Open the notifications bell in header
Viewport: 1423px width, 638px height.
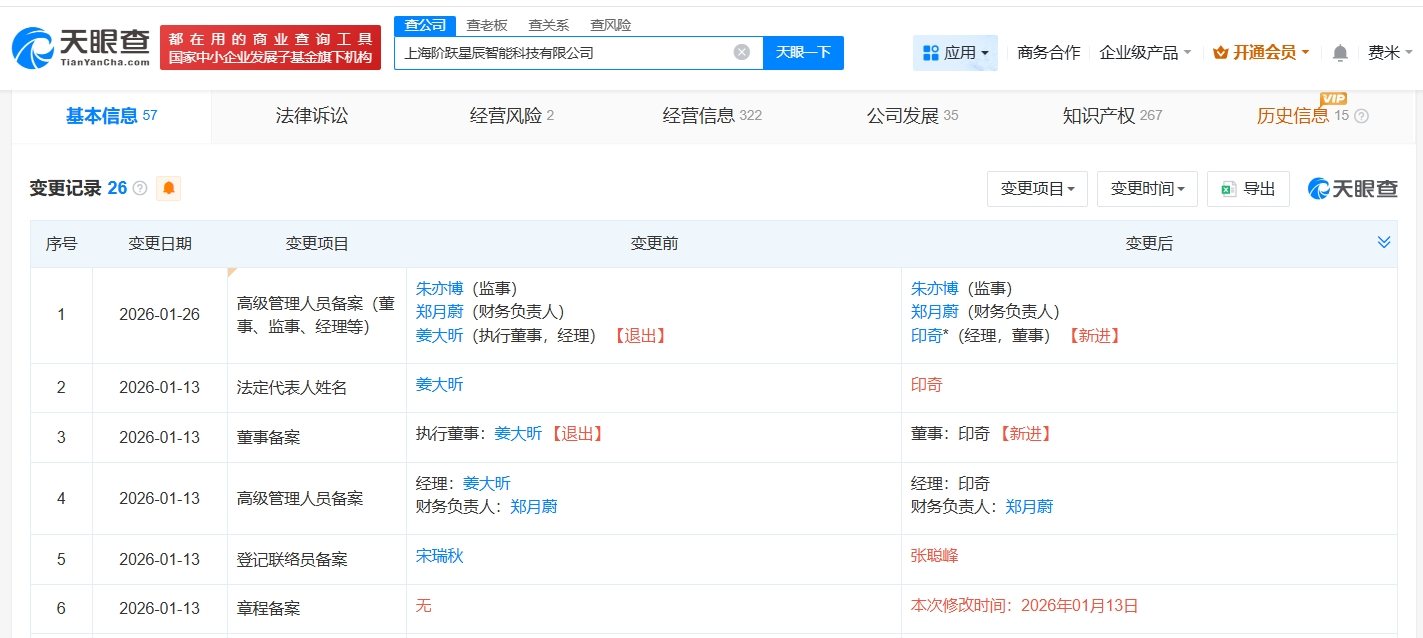[x=1340, y=53]
